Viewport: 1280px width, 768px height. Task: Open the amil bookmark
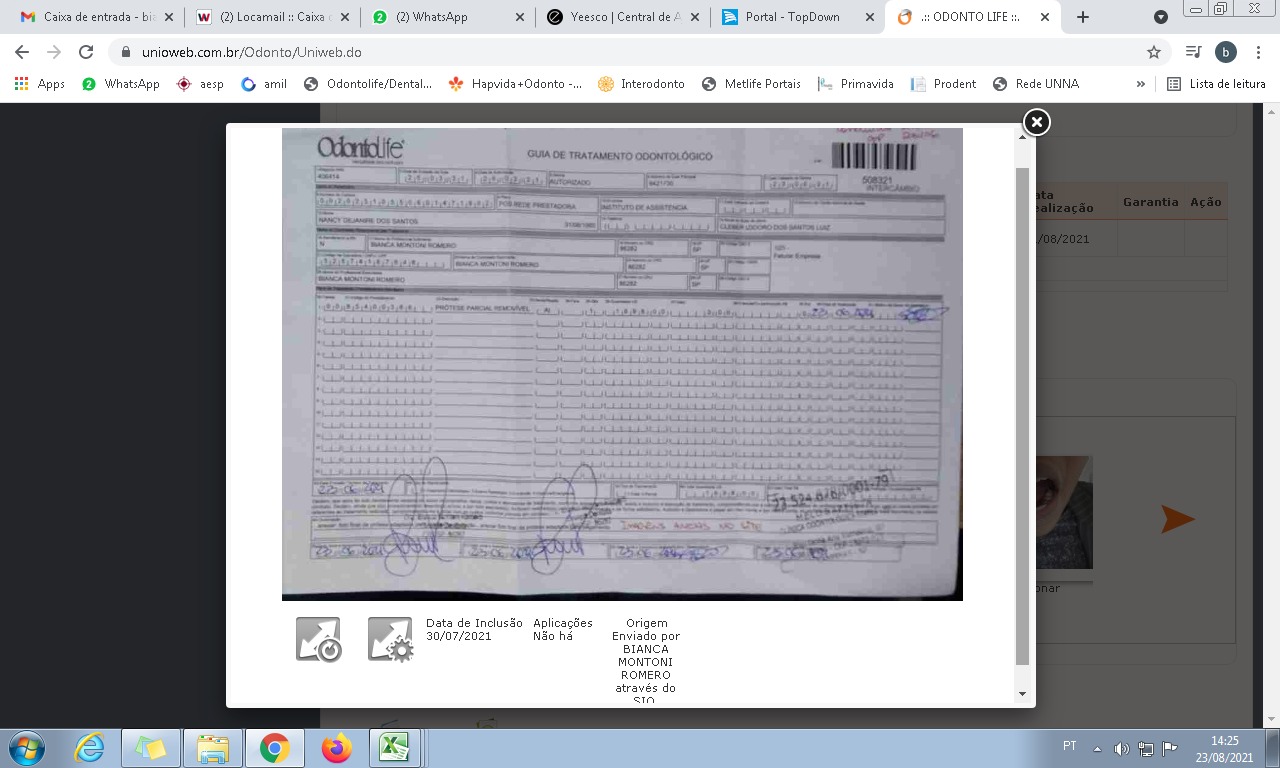pyautogui.click(x=264, y=84)
